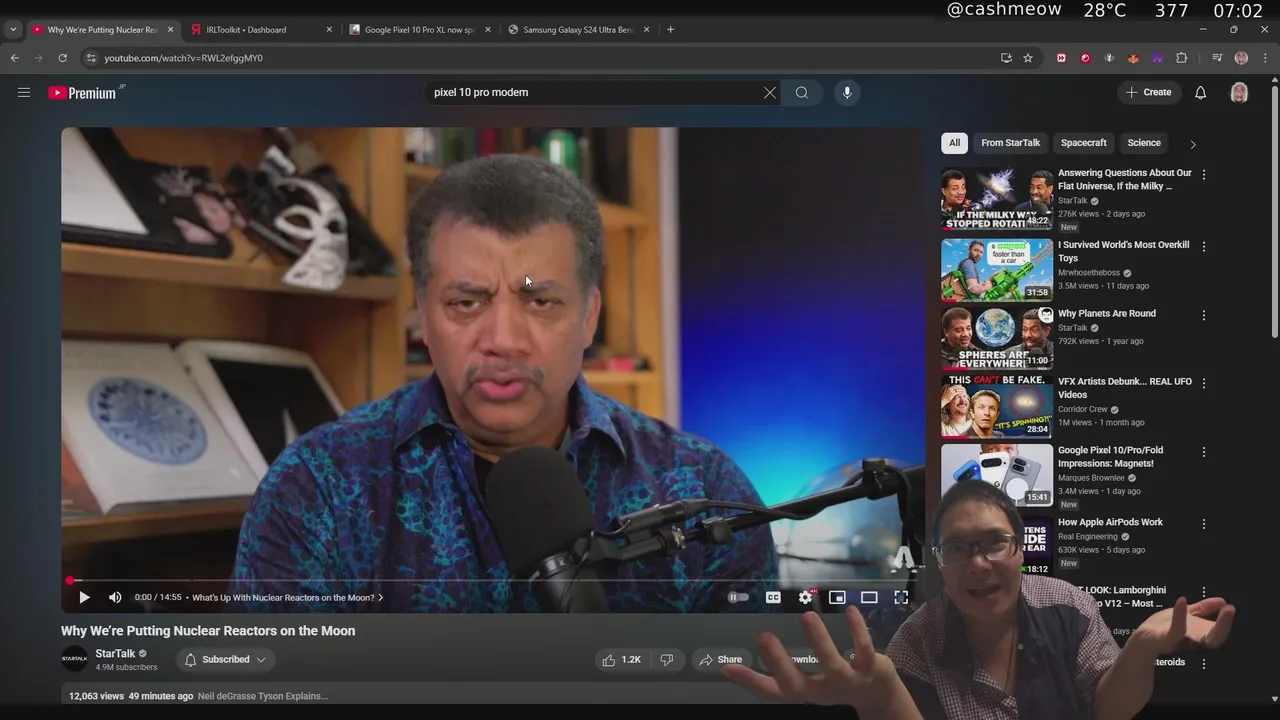This screenshot has height=720, width=1280.
Task: Switch to 'Google Pixel 10 Pro XL' browser tab
Action: click(419, 30)
